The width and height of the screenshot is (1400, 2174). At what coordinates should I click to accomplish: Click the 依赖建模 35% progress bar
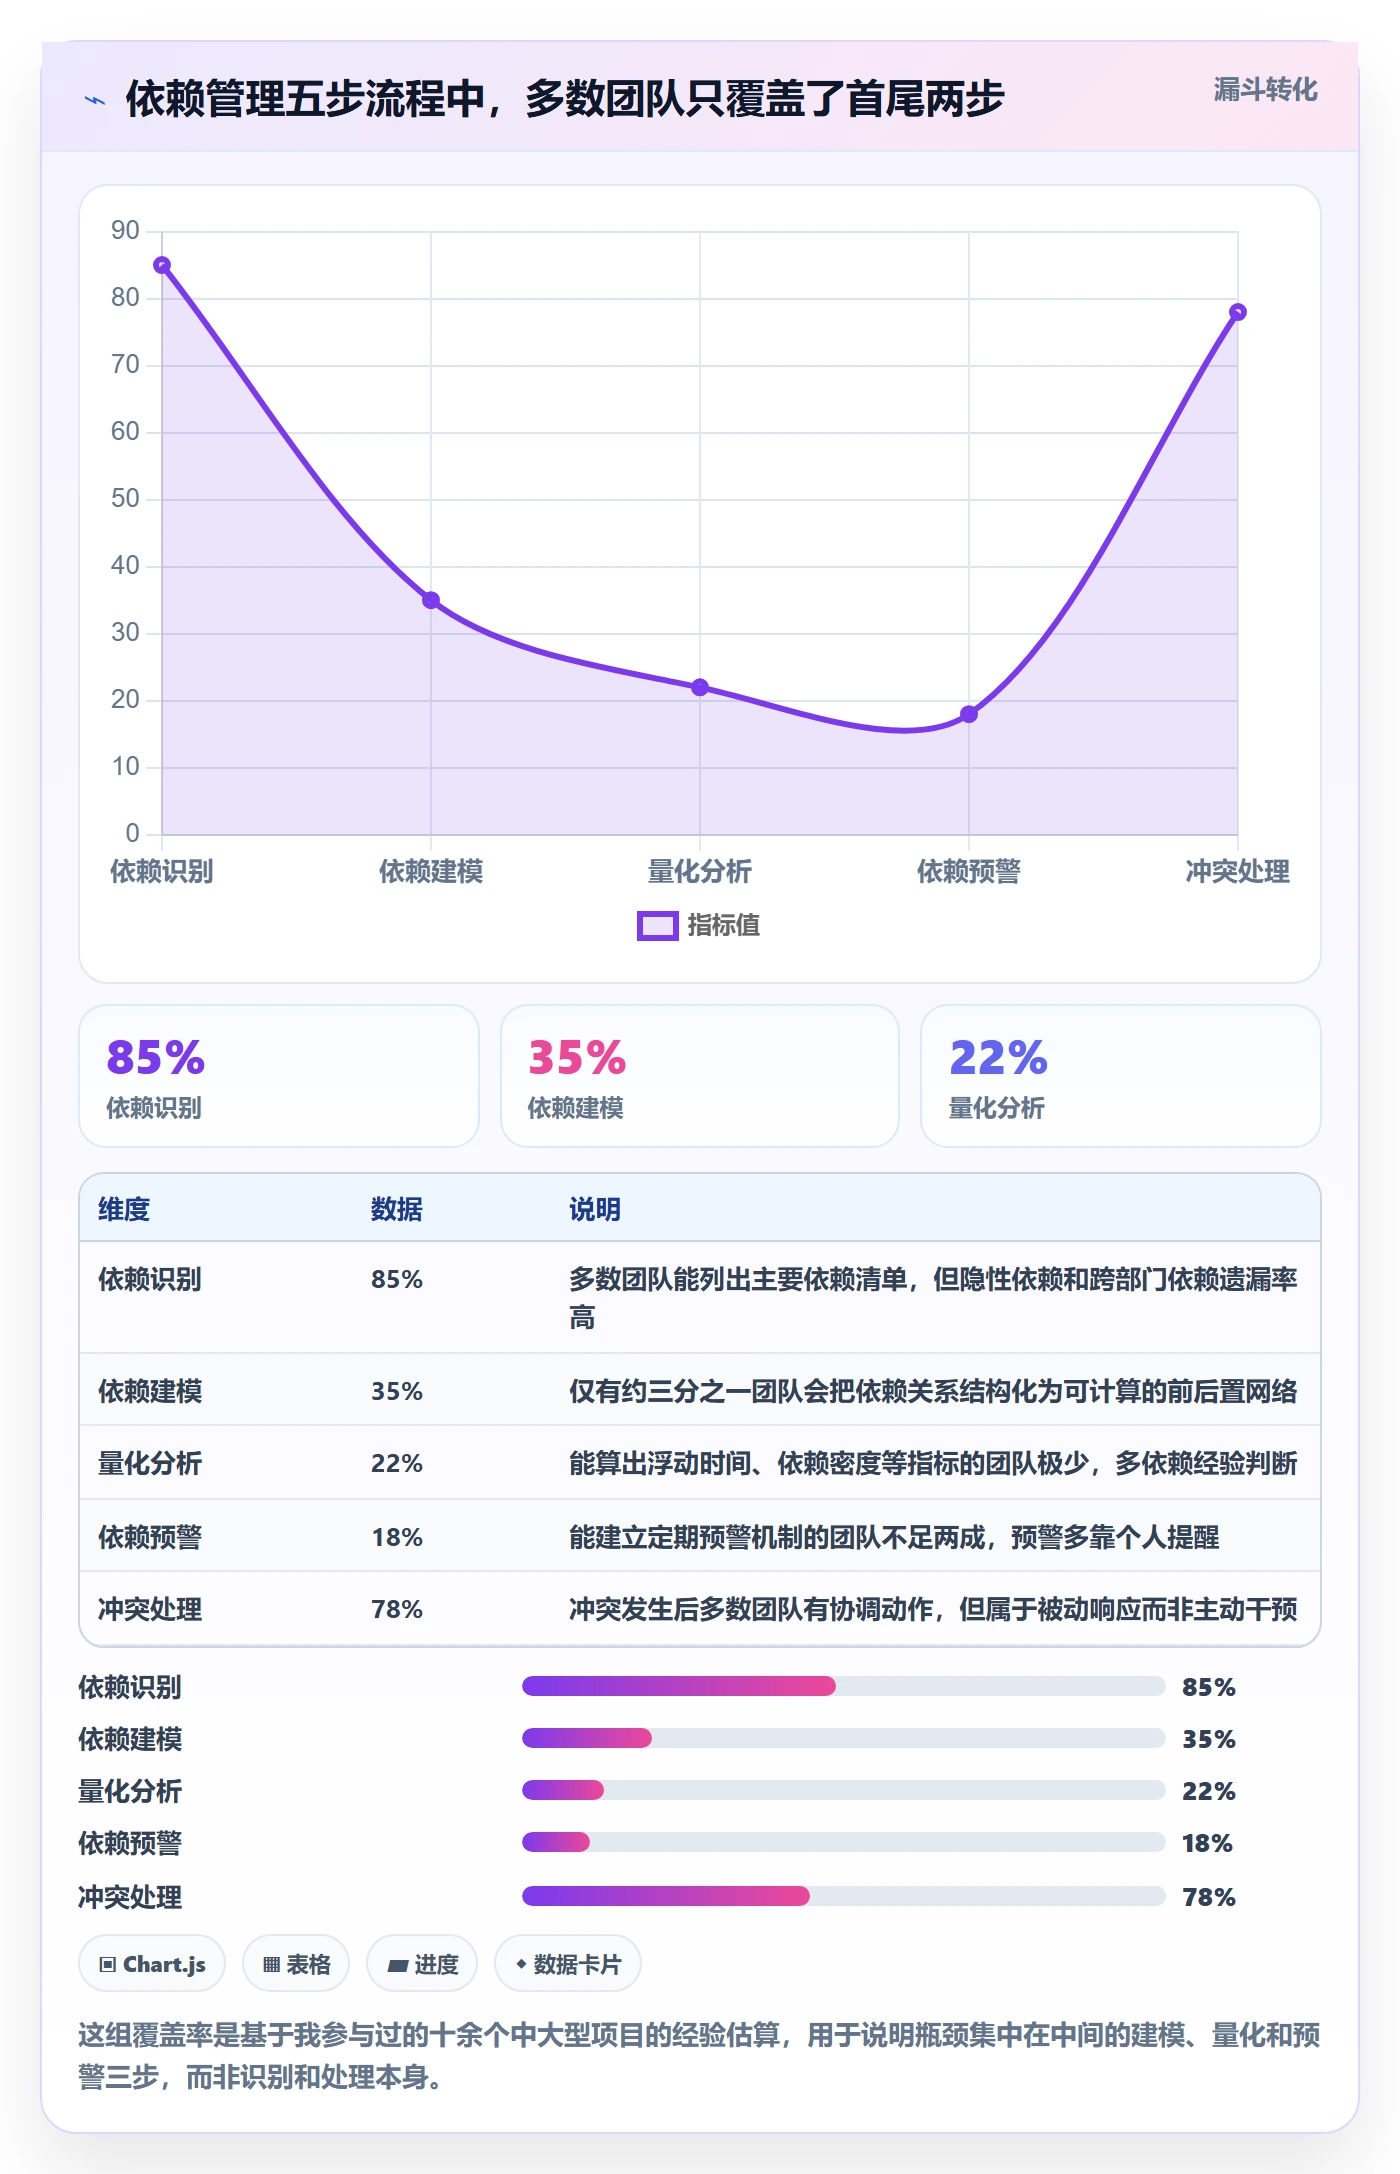pyautogui.click(x=844, y=1738)
